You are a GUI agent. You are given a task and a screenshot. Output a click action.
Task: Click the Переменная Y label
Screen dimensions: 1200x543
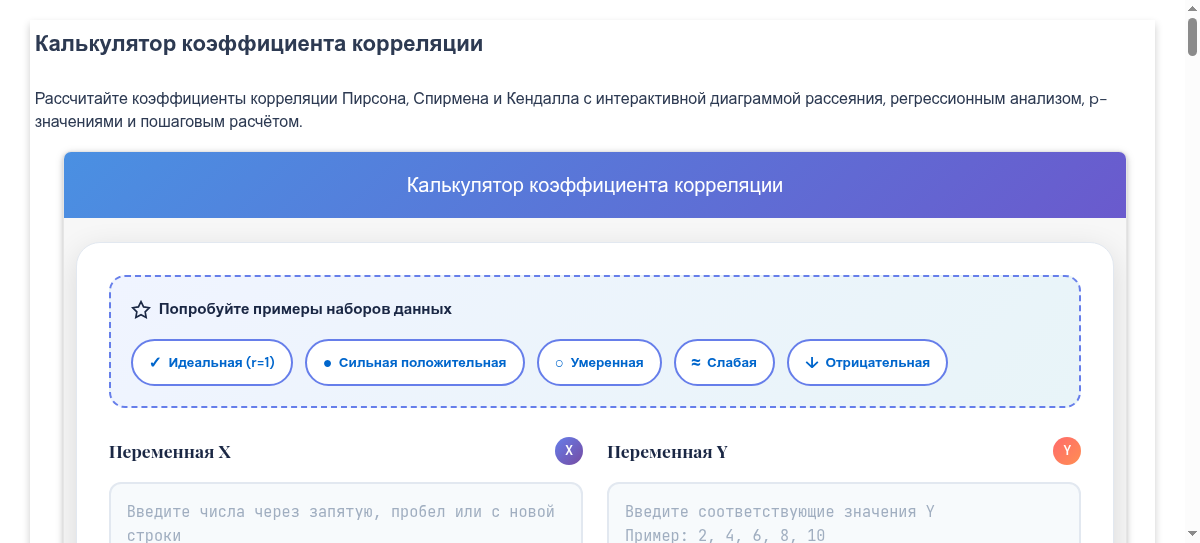[667, 452]
